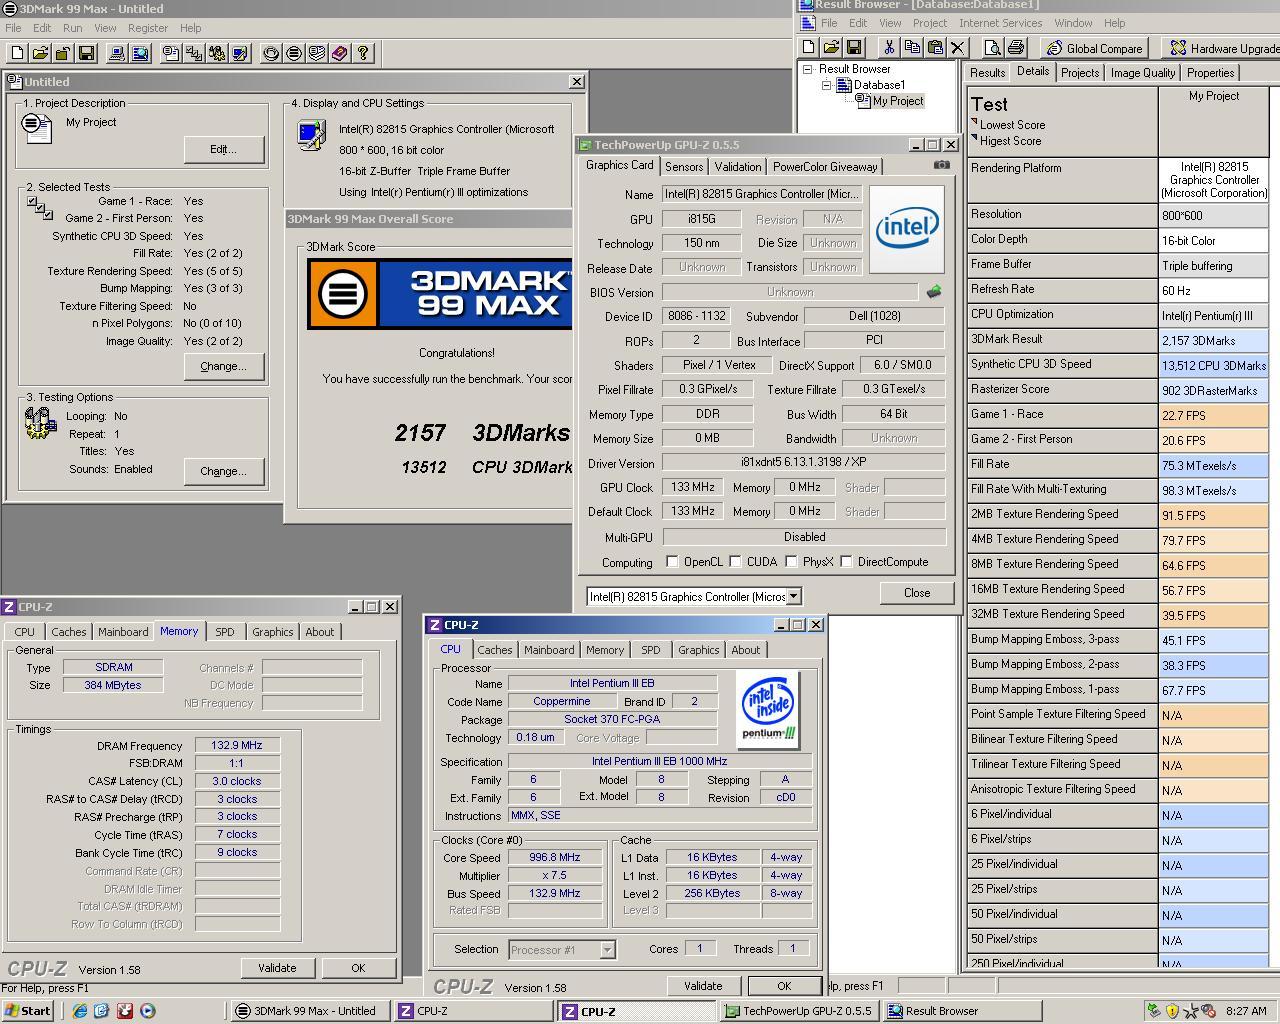Image resolution: width=1280 pixels, height=1024 pixels.
Task: Click Driver Version field in GPU-Z
Action: pyautogui.click(x=803, y=463)
